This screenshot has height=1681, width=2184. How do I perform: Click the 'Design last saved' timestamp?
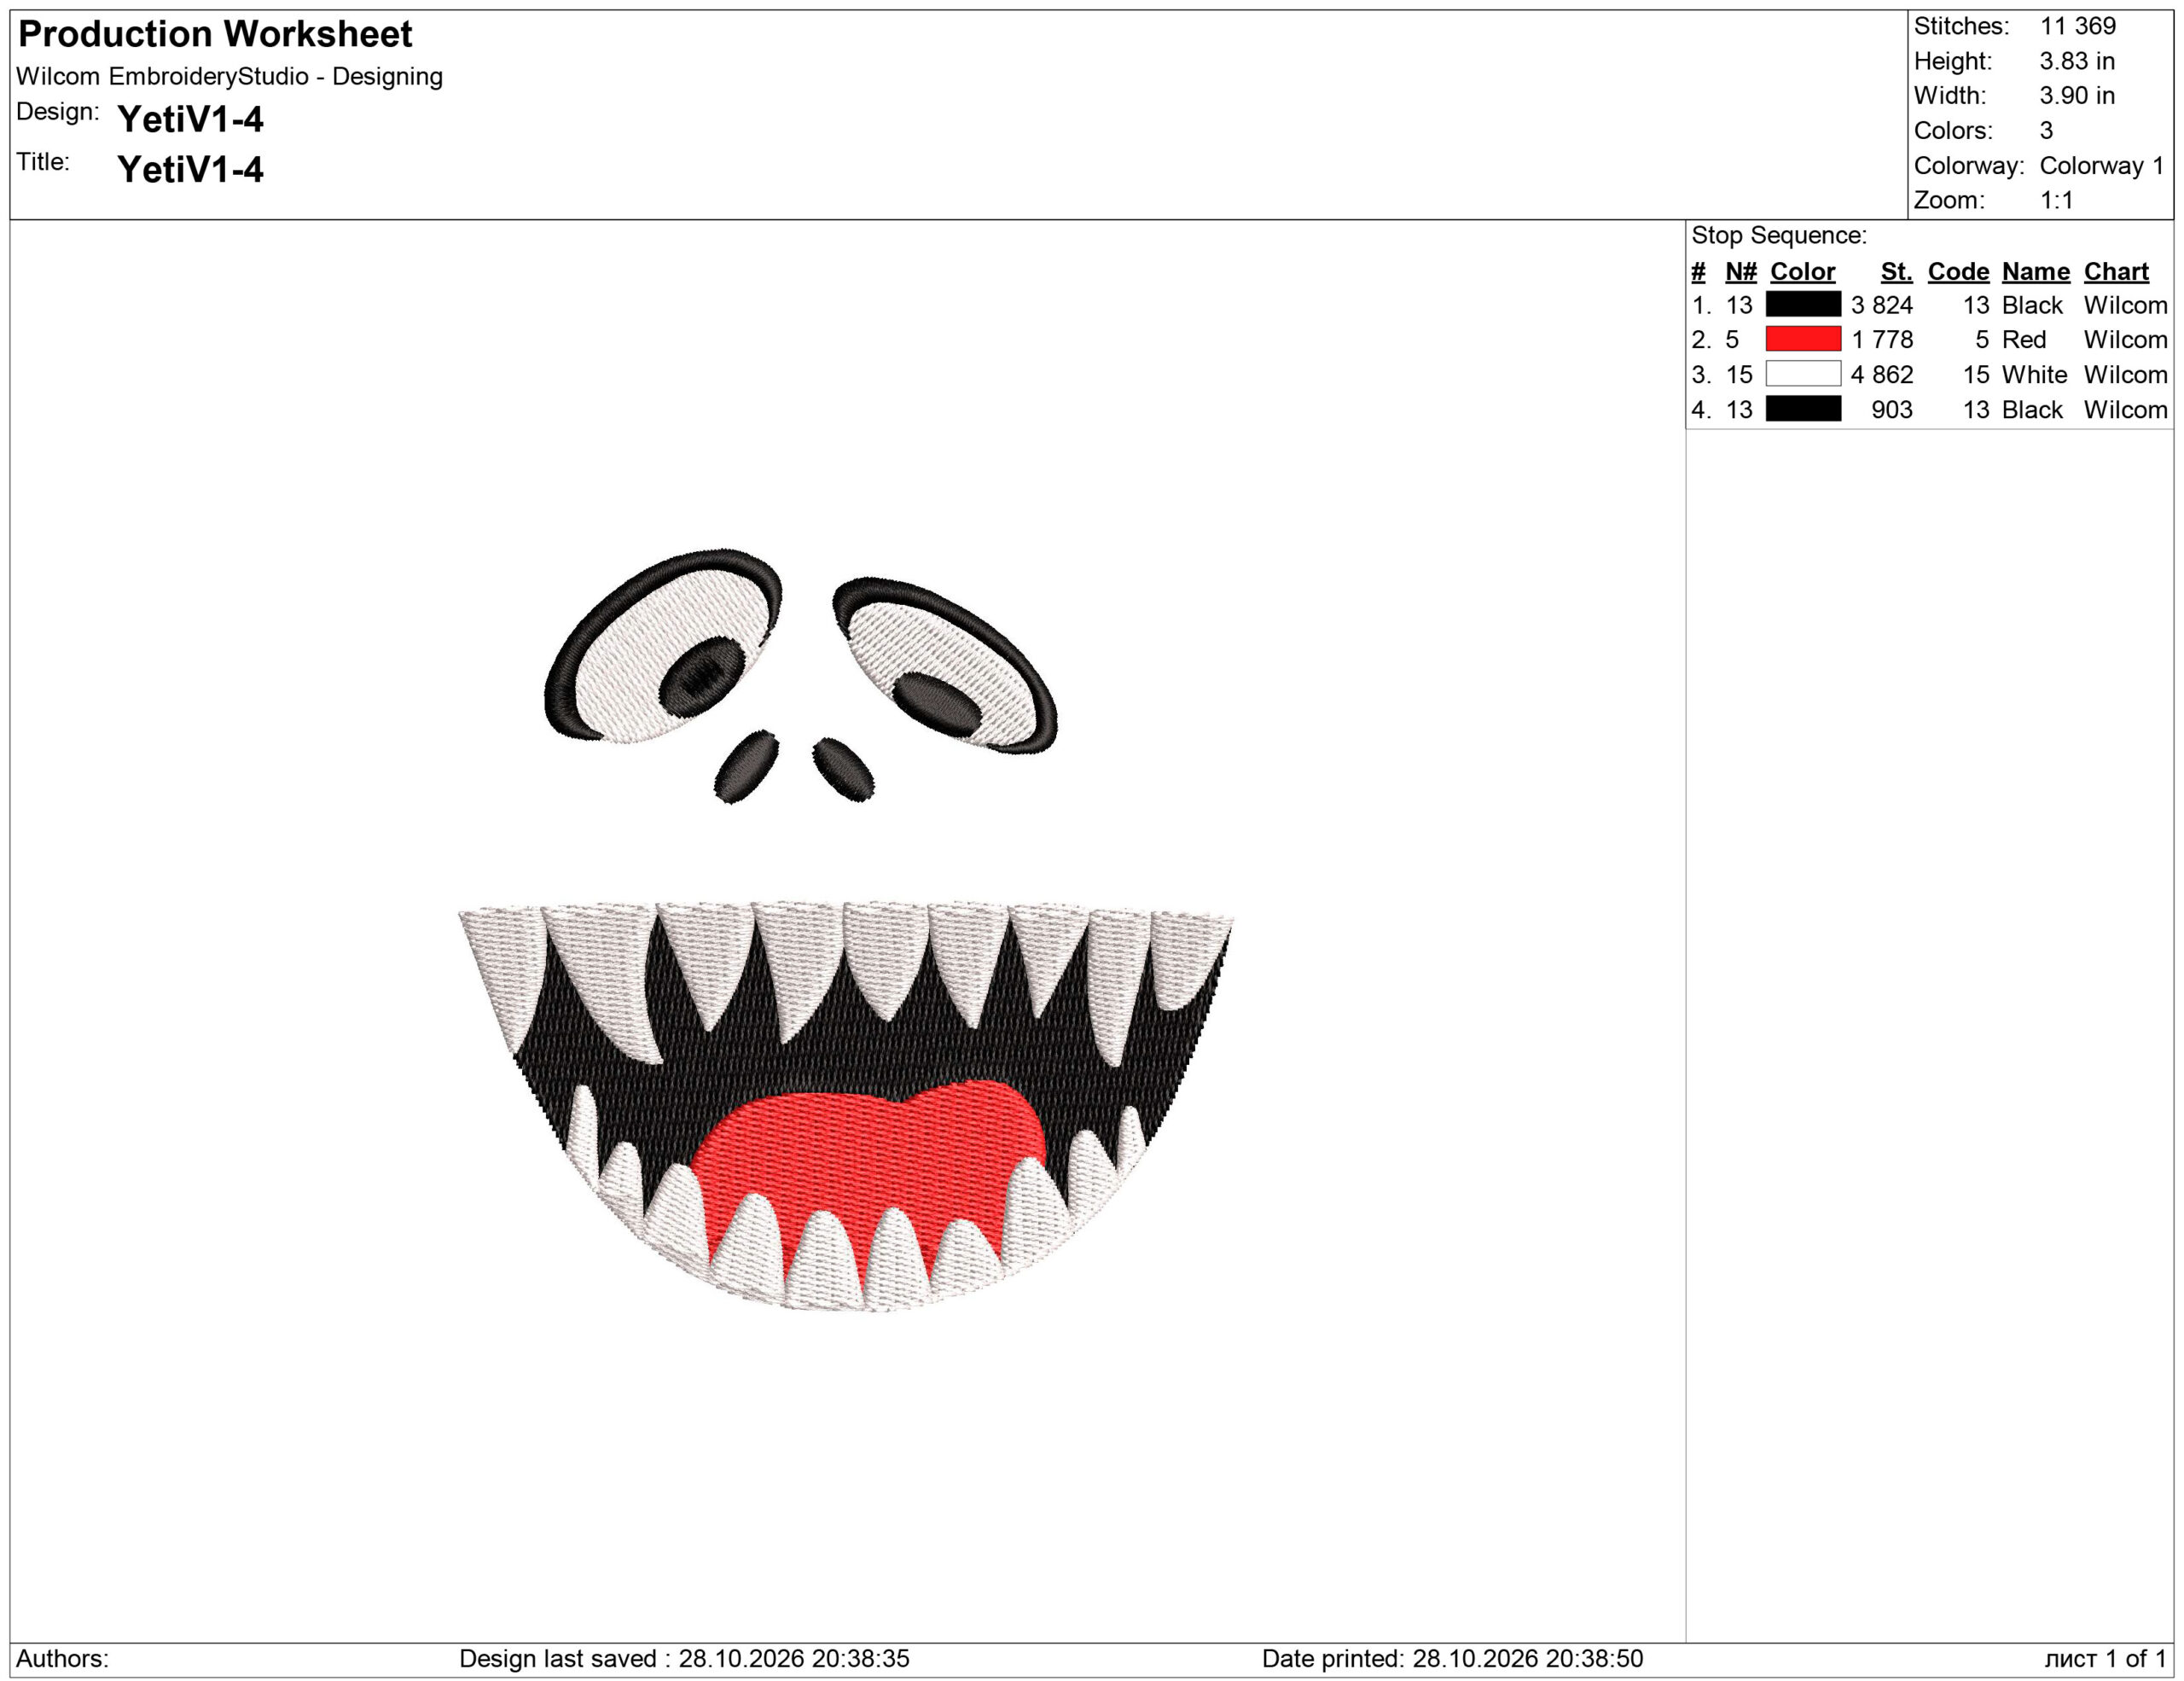684,1658
